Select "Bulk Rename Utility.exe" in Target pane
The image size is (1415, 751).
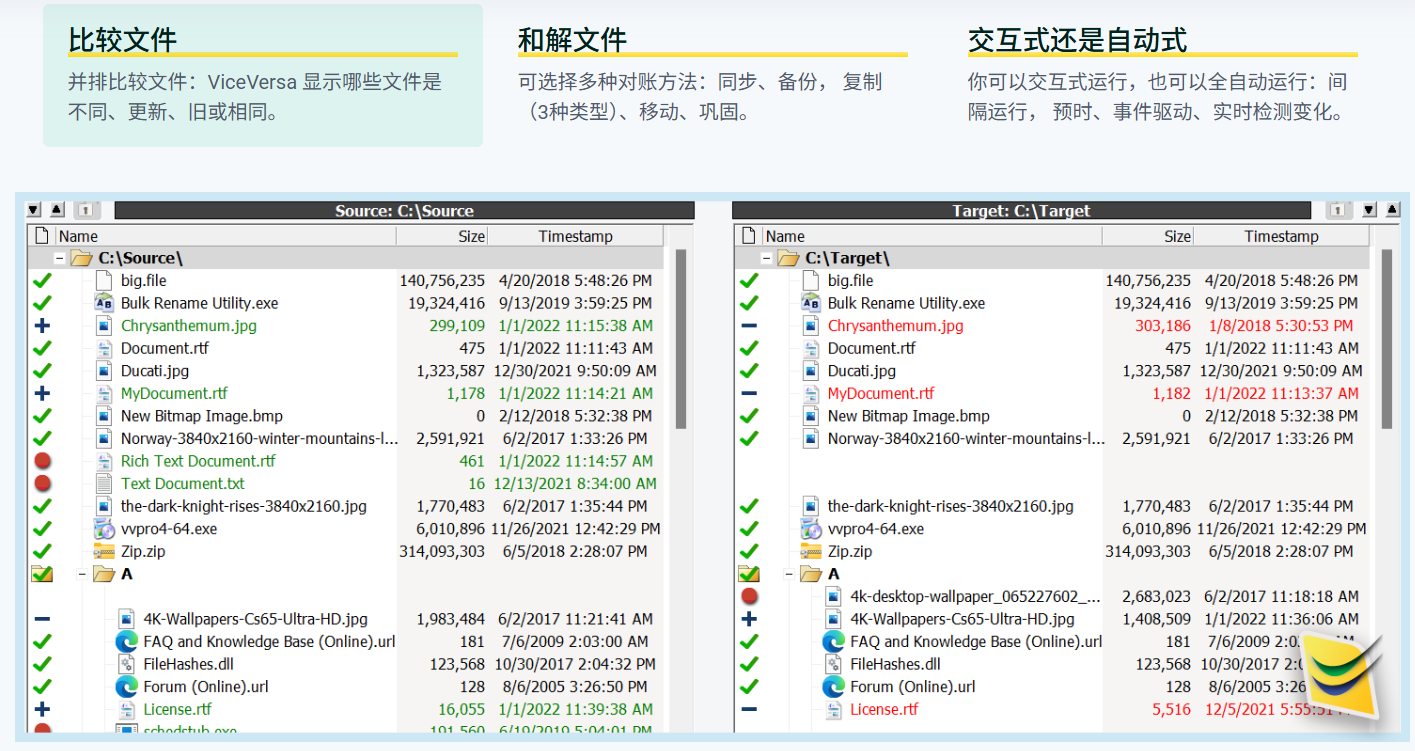906,303
